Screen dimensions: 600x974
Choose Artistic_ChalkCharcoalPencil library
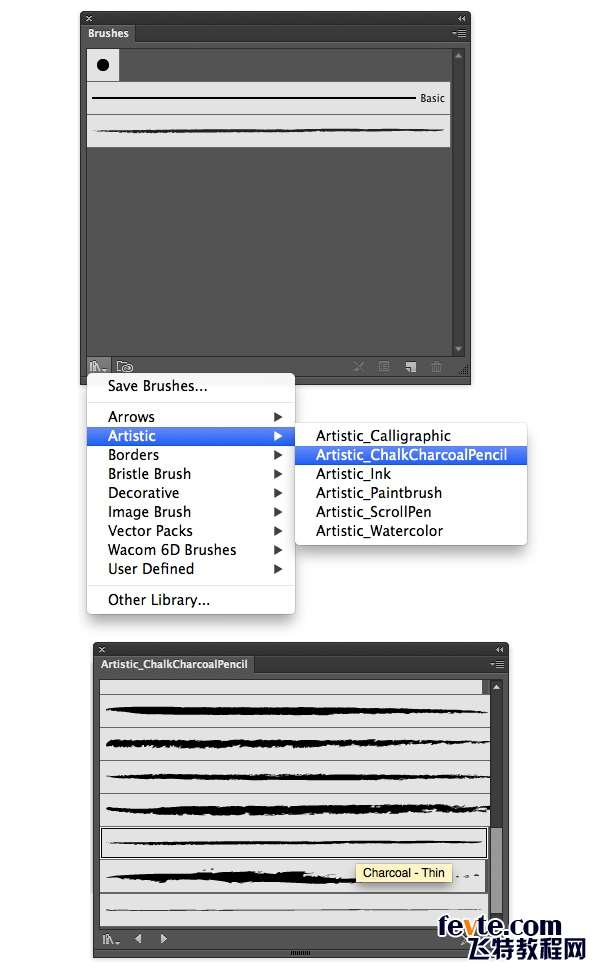[x=411, y=455]
